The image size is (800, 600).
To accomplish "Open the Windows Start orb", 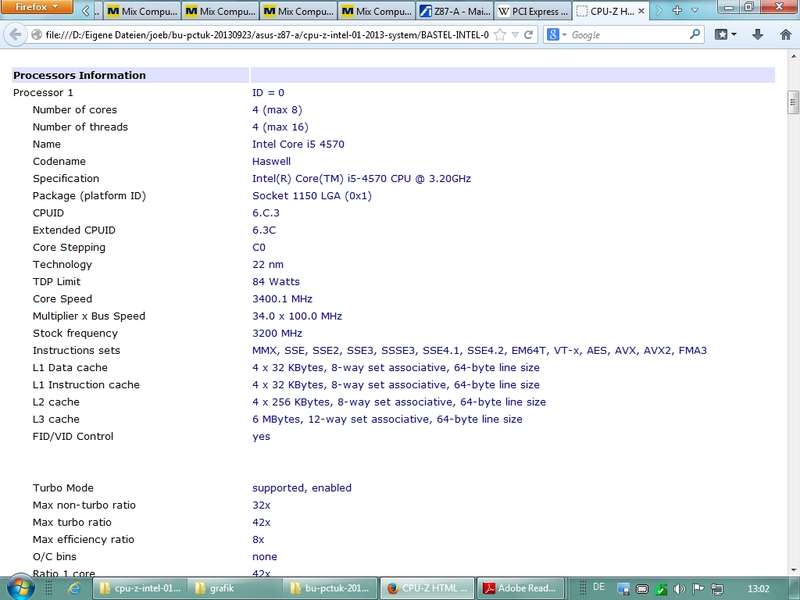I will click(x=19, y=588).
